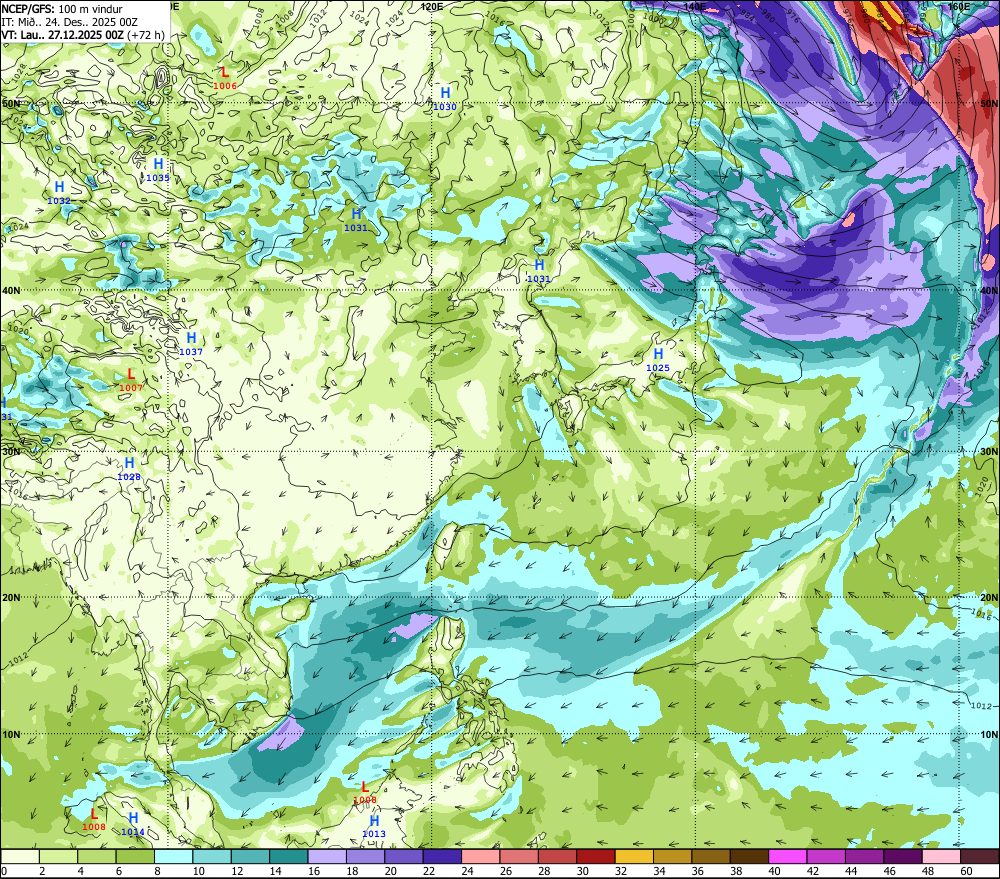Click the 1012 isobar label near right edge

coord(981,705)
